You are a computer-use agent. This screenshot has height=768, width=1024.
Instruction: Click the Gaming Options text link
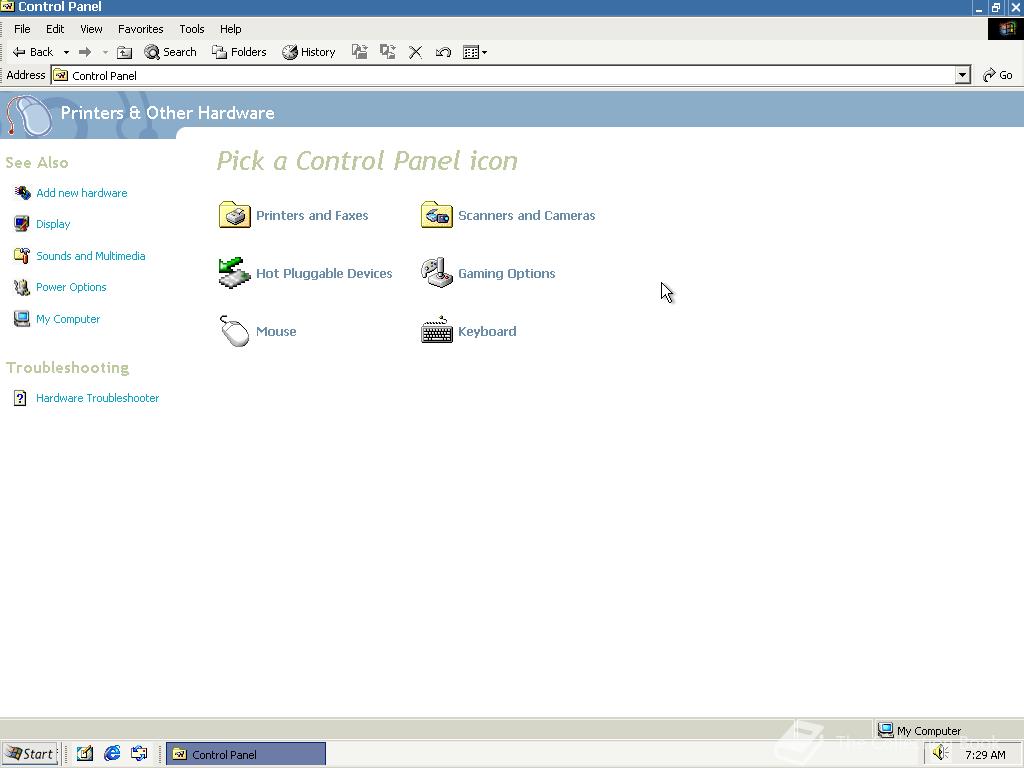point(507,274)
